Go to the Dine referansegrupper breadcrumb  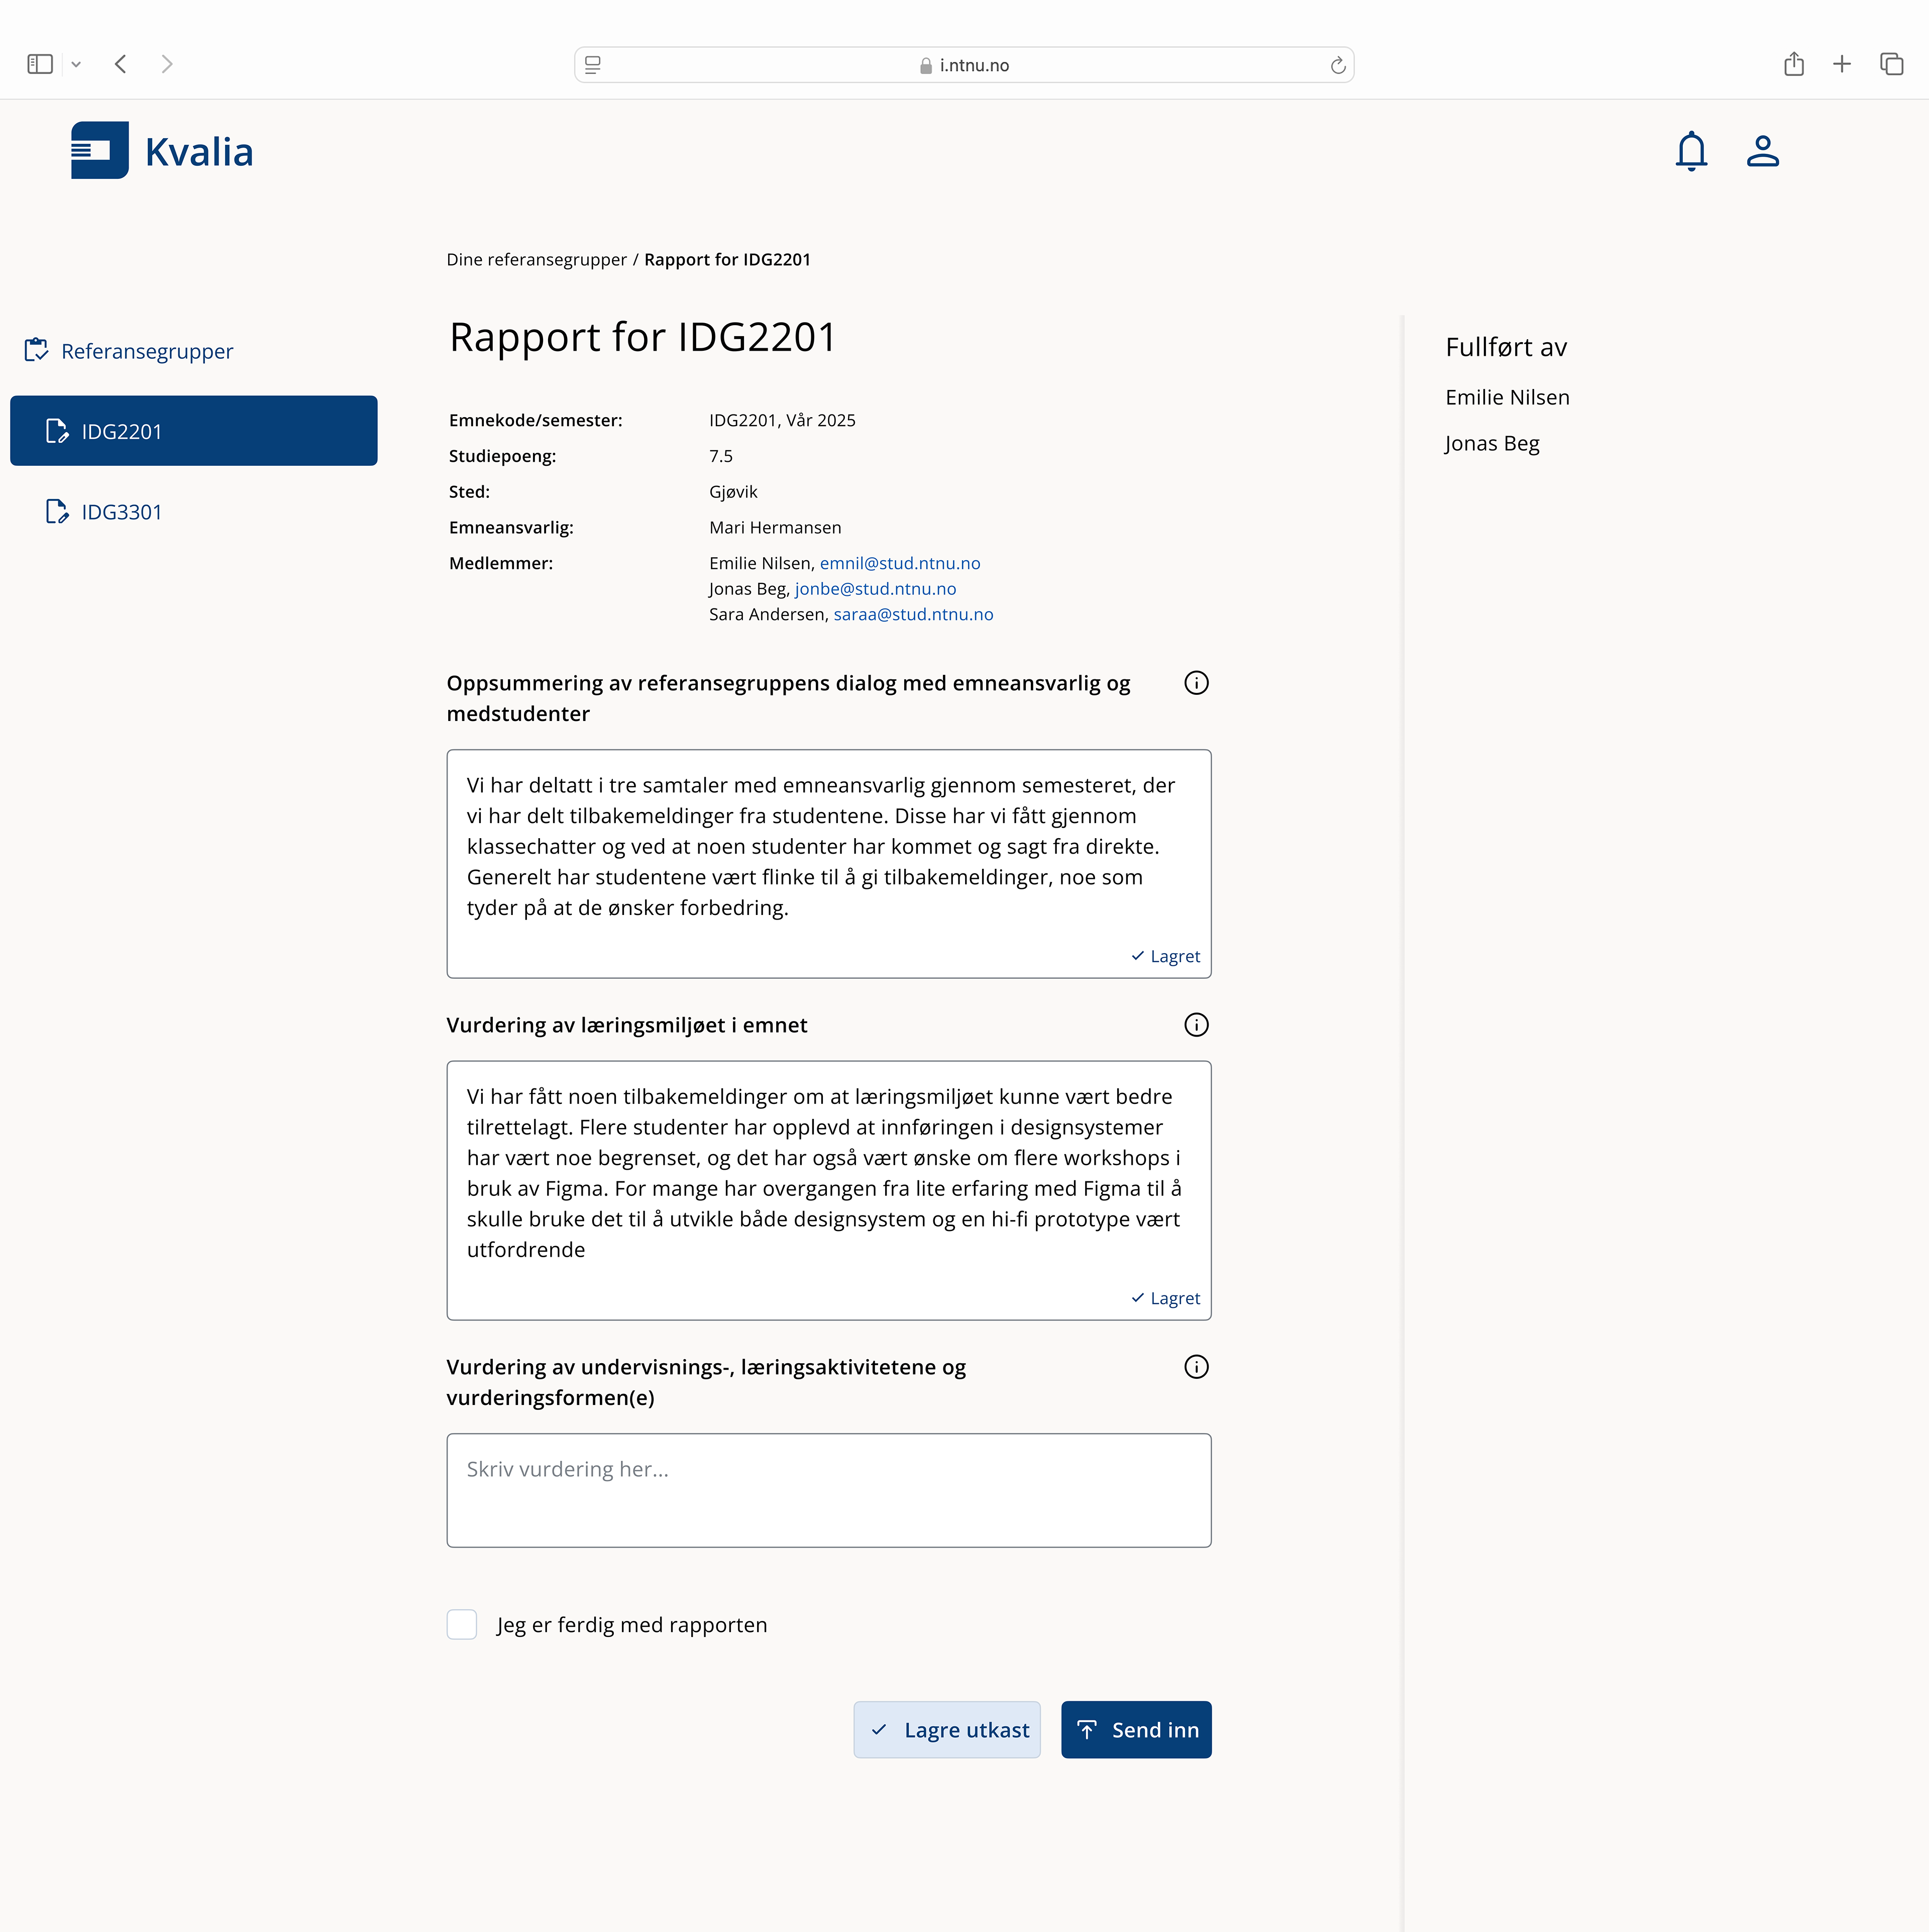536,260
